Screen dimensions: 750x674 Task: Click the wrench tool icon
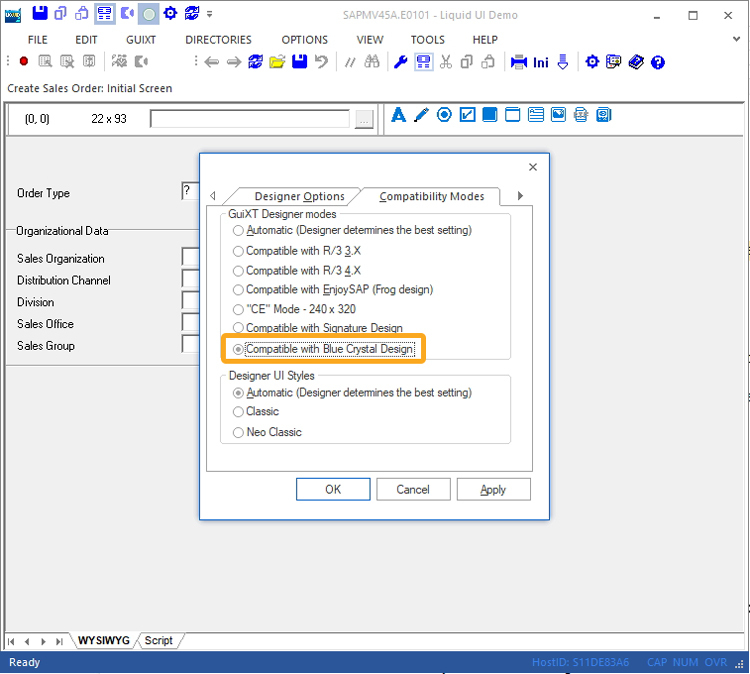click(400, 62)
